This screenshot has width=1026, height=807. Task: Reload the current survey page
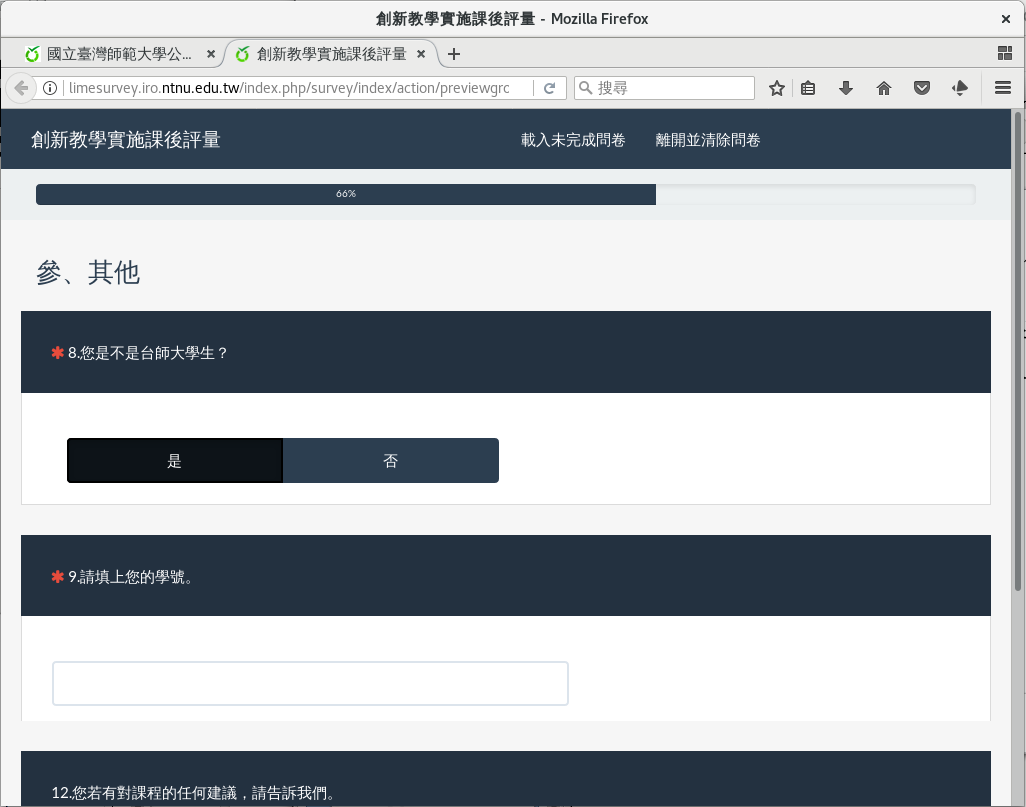(x=550, y=88)
